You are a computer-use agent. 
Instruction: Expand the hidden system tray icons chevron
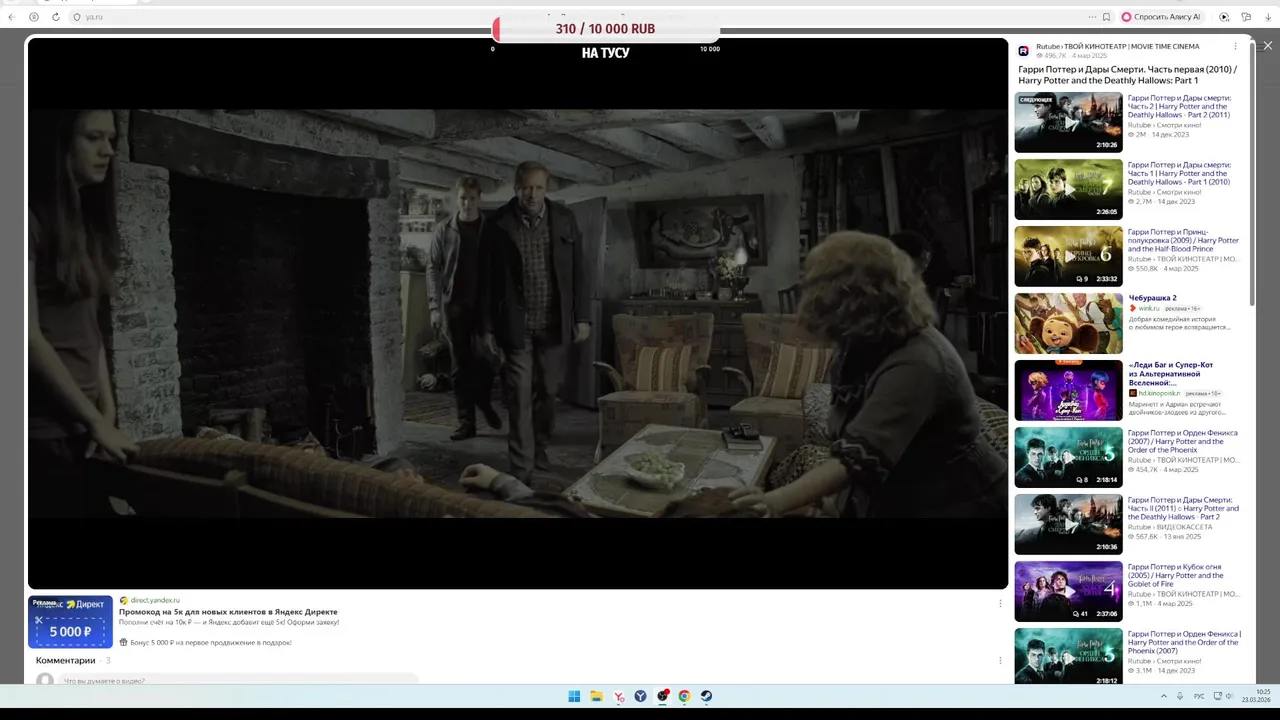(1163, 696)
